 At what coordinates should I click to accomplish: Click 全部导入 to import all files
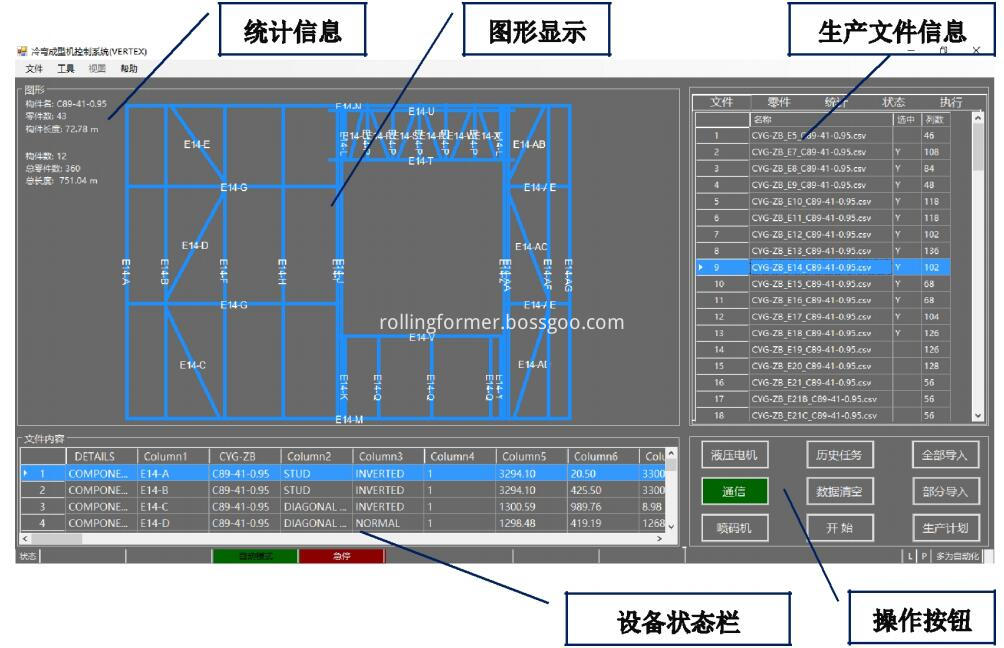pos(944,455)
